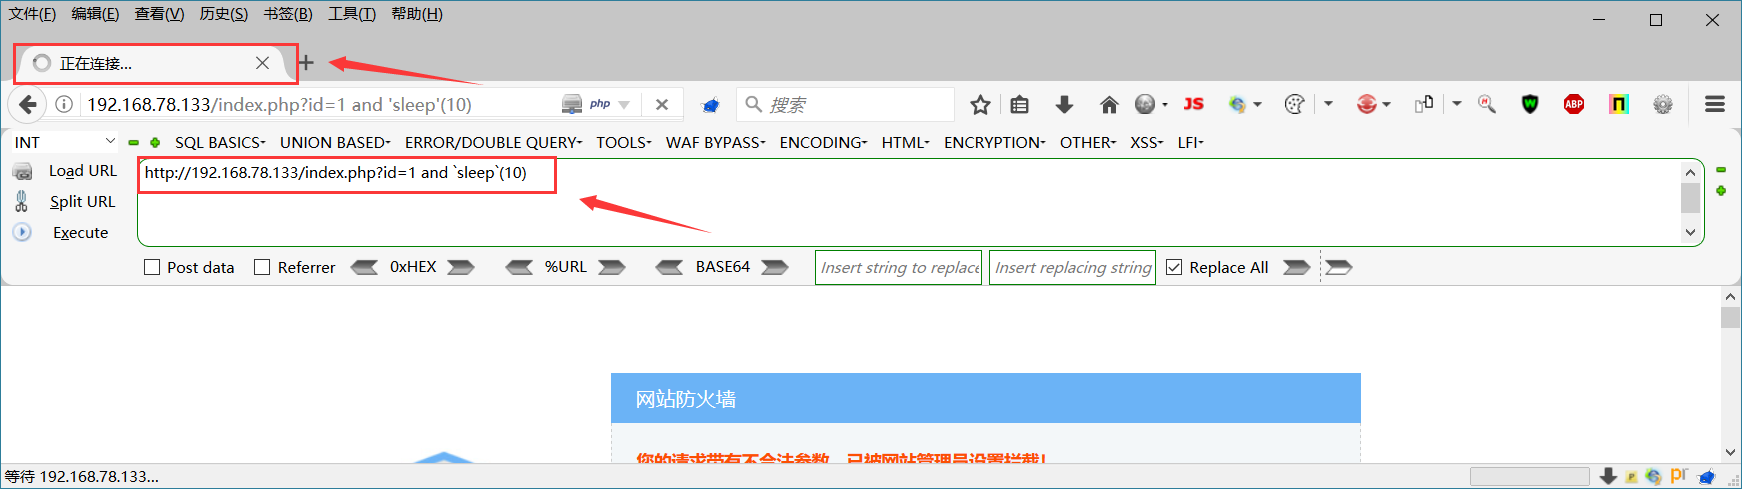Open the bookmarks list icon
Viewport: 1742px width, 489px height.
[x=1019, y=105]
